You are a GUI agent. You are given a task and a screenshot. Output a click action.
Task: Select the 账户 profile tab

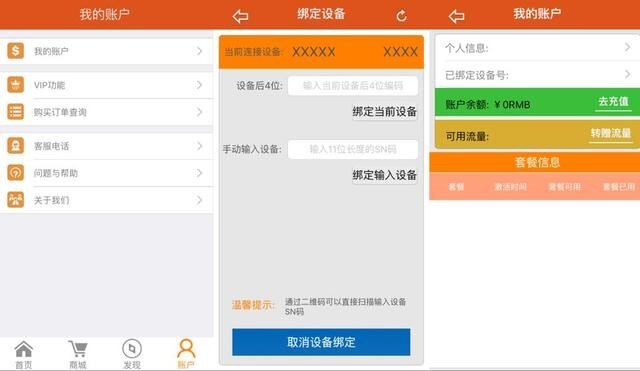click(186, 354)
